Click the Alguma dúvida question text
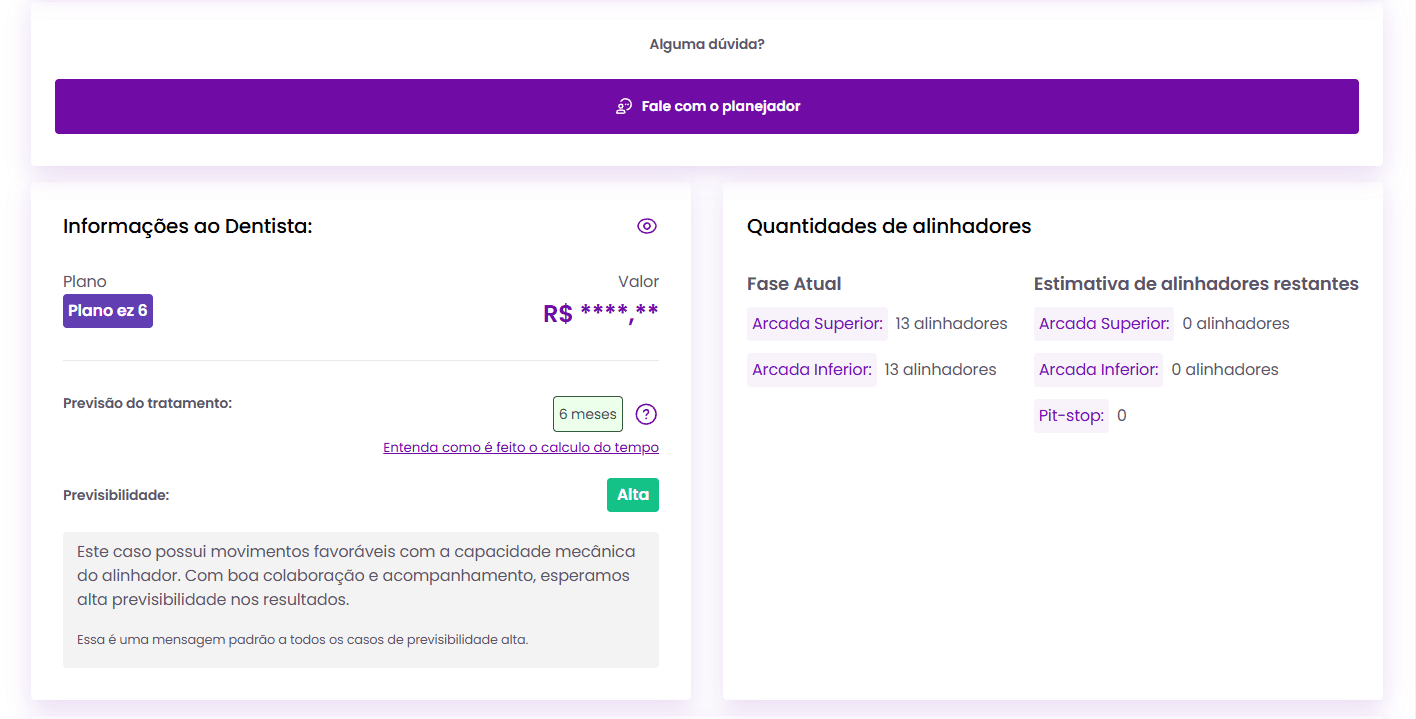The image size is (1416, 719). pos(706,43)
